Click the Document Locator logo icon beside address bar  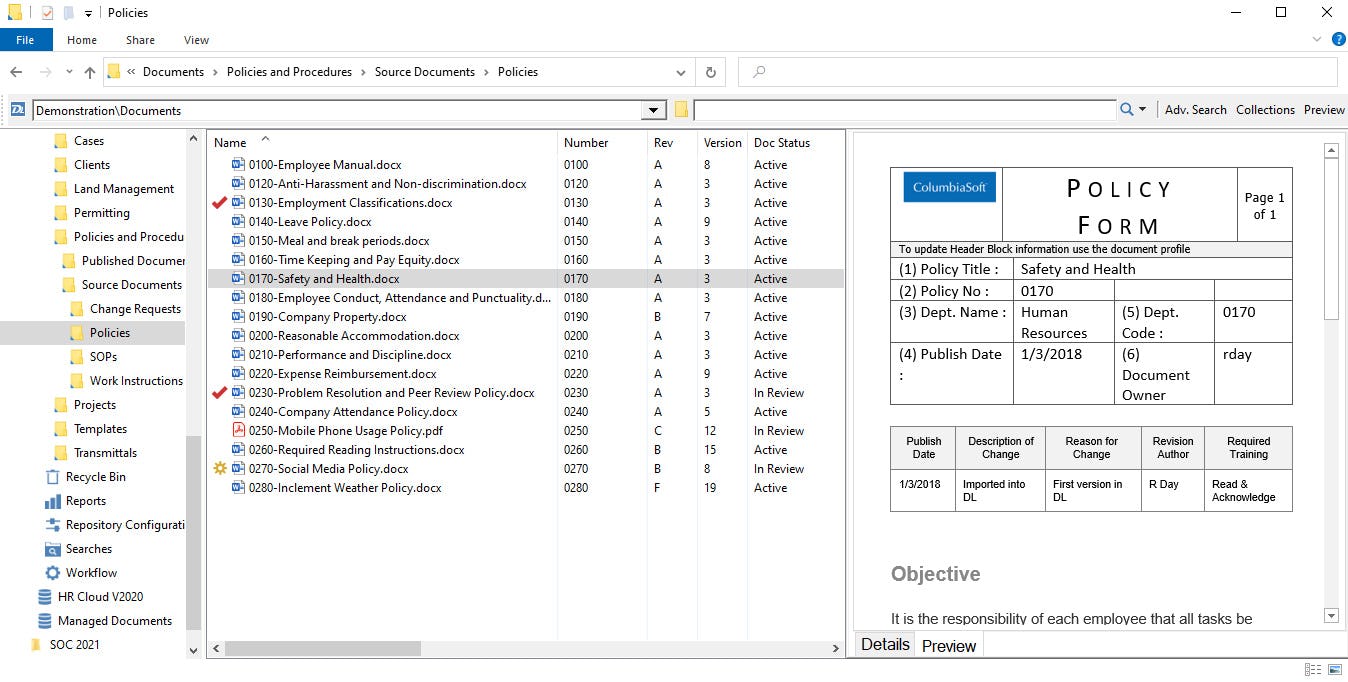(x=16, y=109)
